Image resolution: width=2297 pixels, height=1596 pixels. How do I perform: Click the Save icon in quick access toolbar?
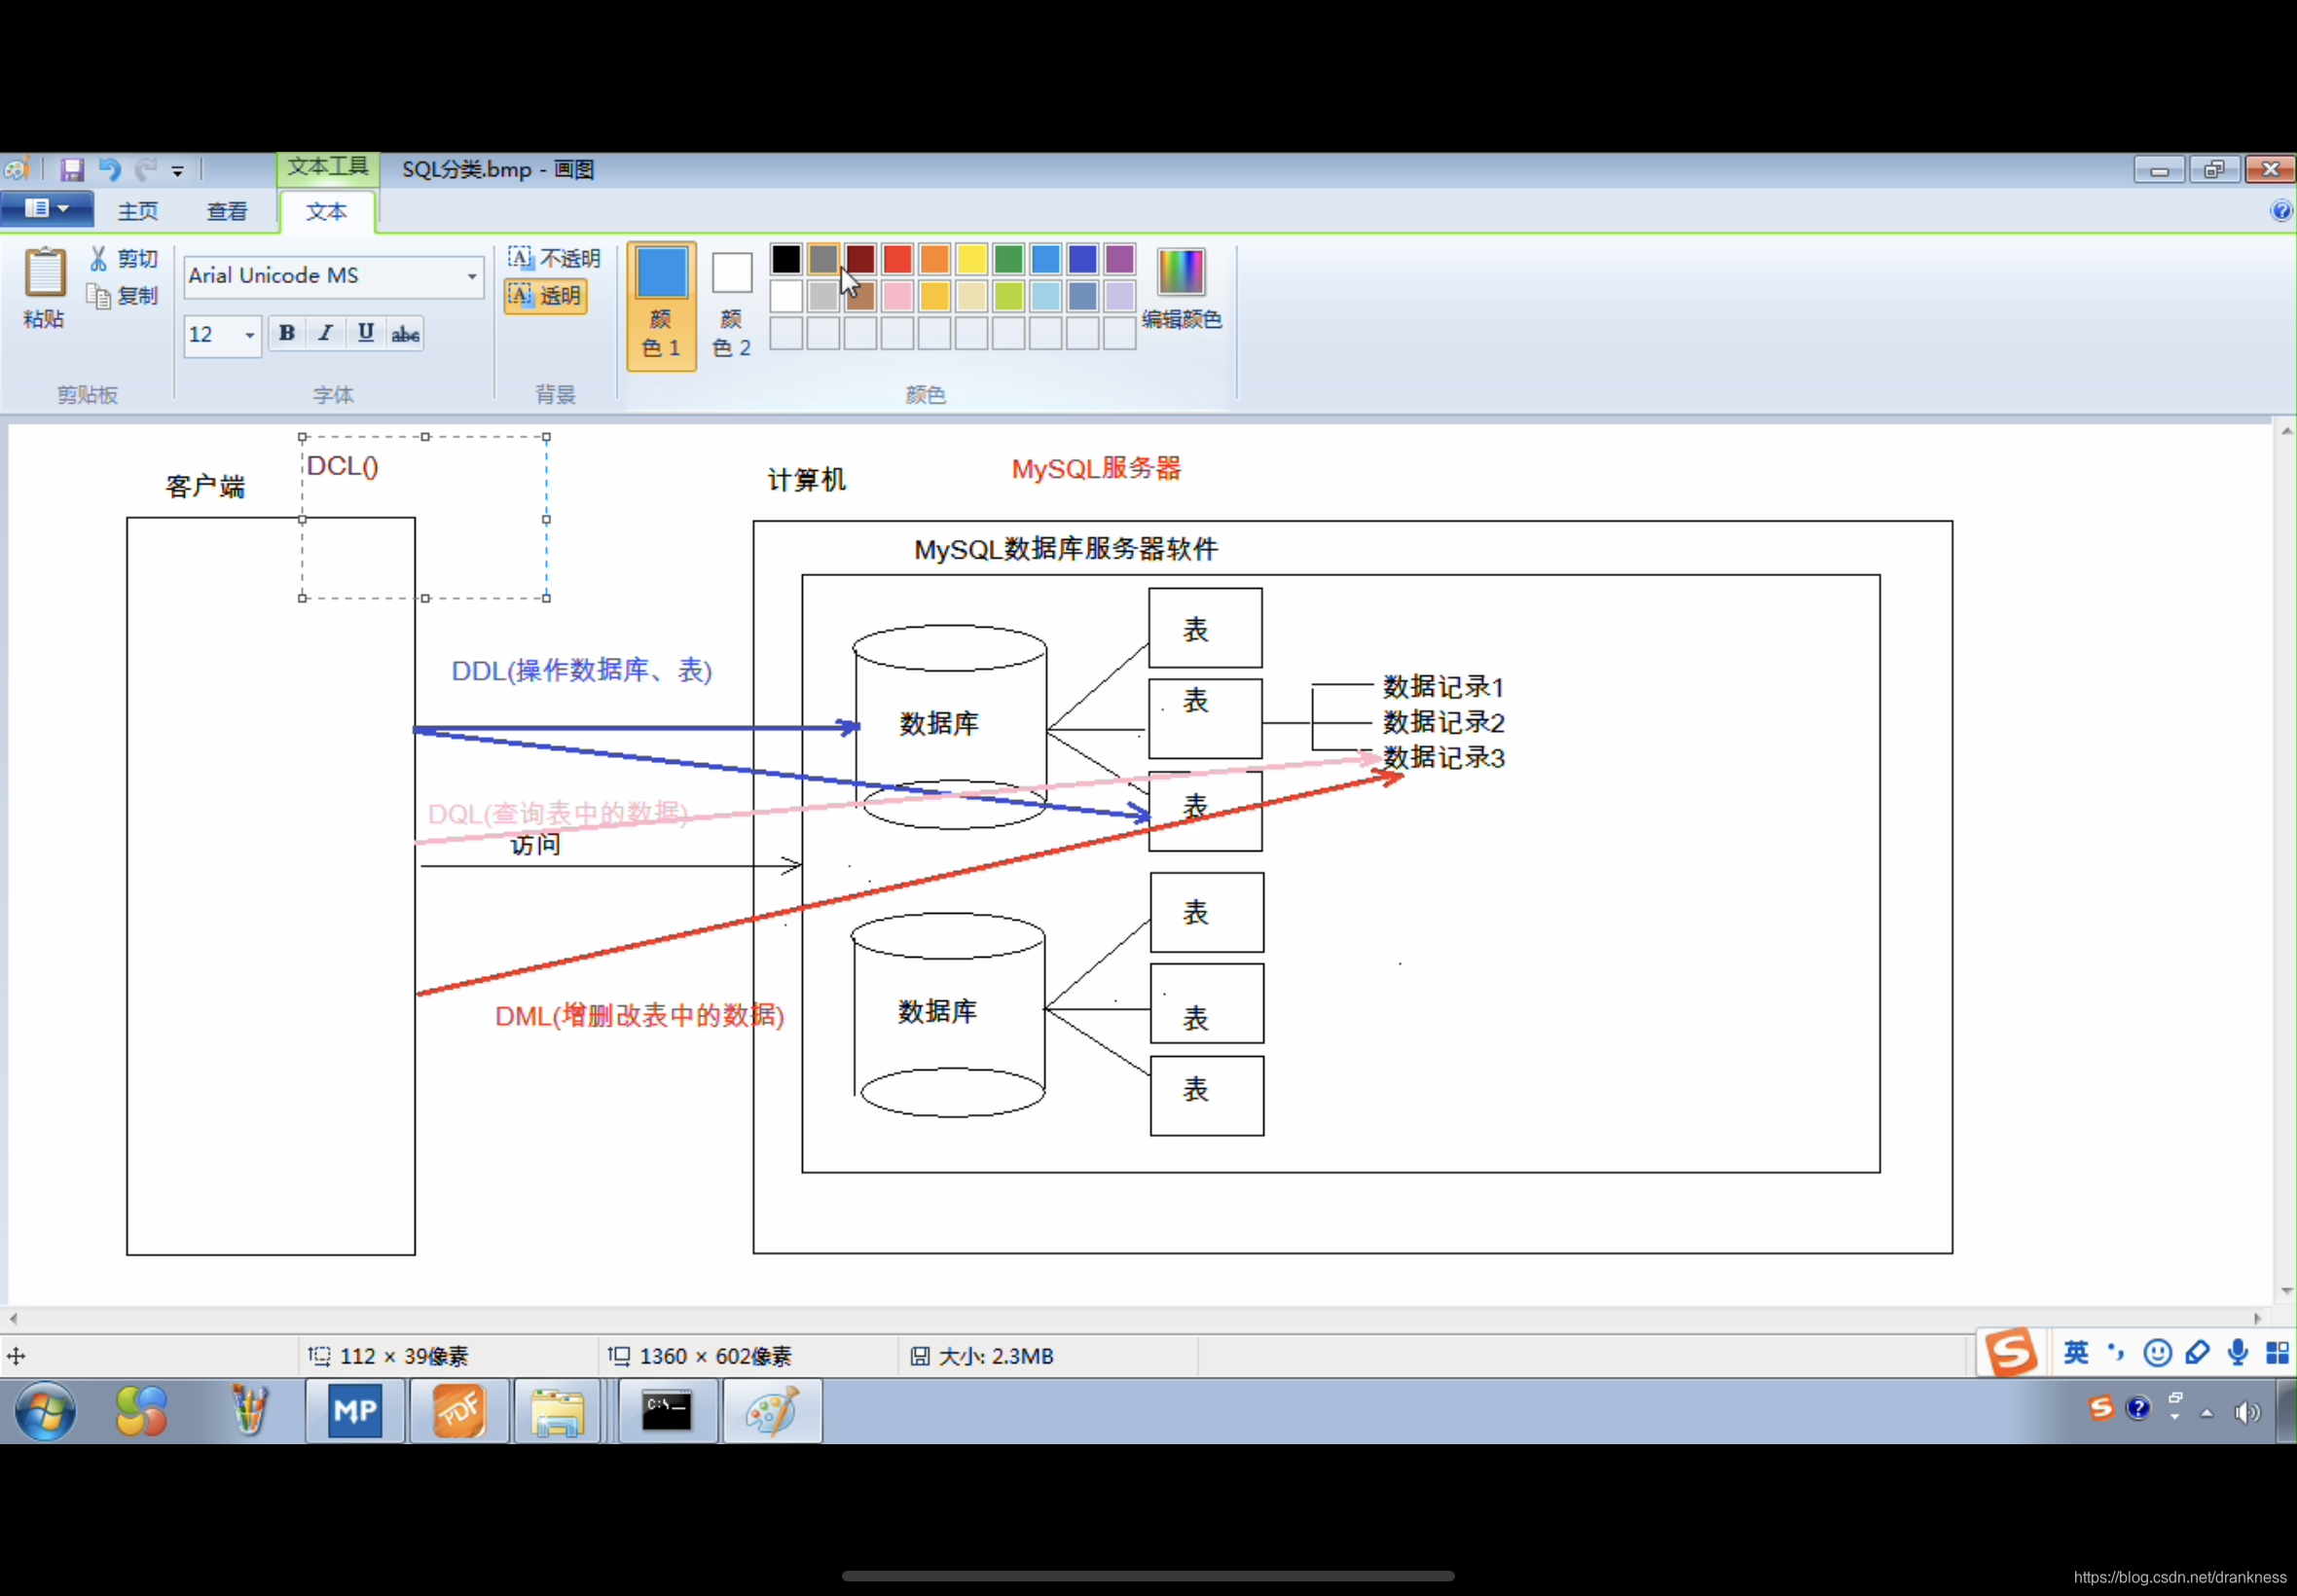[72, 170]
